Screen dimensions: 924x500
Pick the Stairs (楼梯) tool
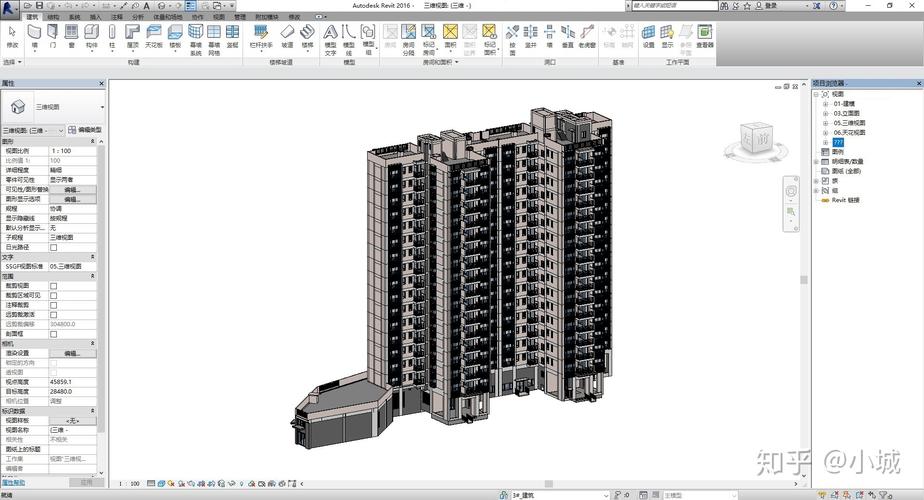tap(308, 36)
